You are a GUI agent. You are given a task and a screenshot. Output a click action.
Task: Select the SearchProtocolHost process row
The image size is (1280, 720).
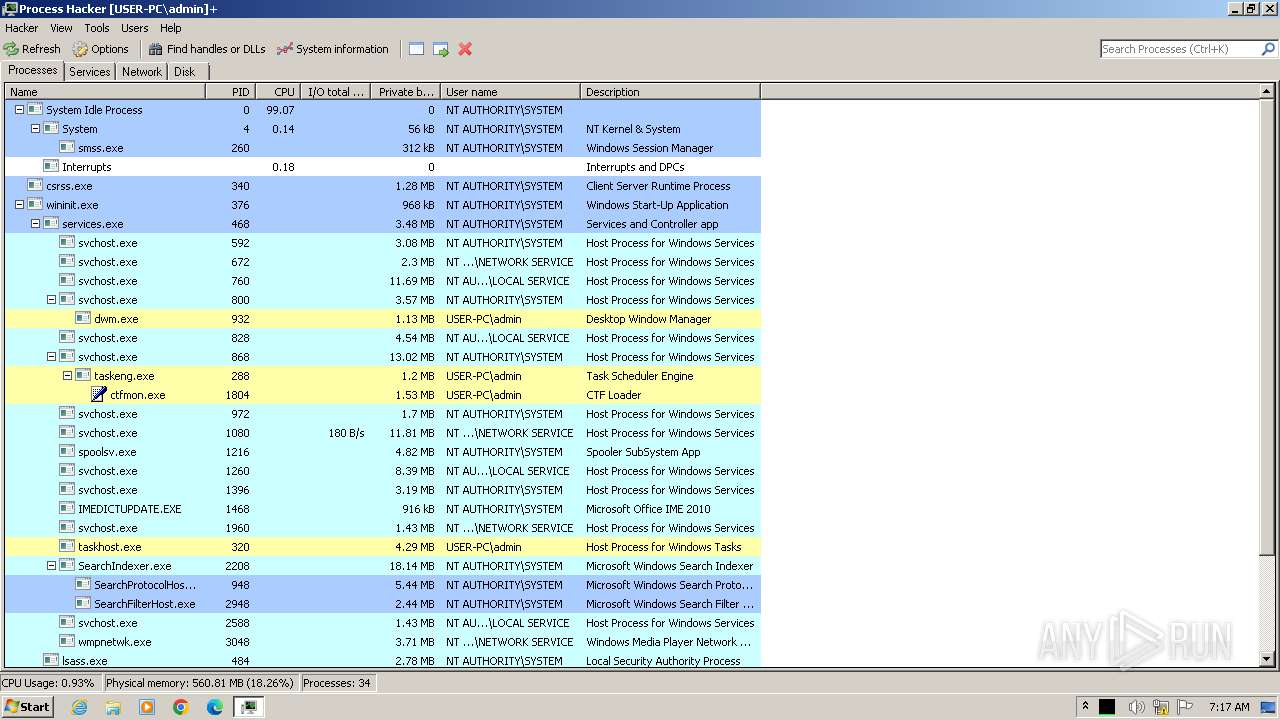383,585
